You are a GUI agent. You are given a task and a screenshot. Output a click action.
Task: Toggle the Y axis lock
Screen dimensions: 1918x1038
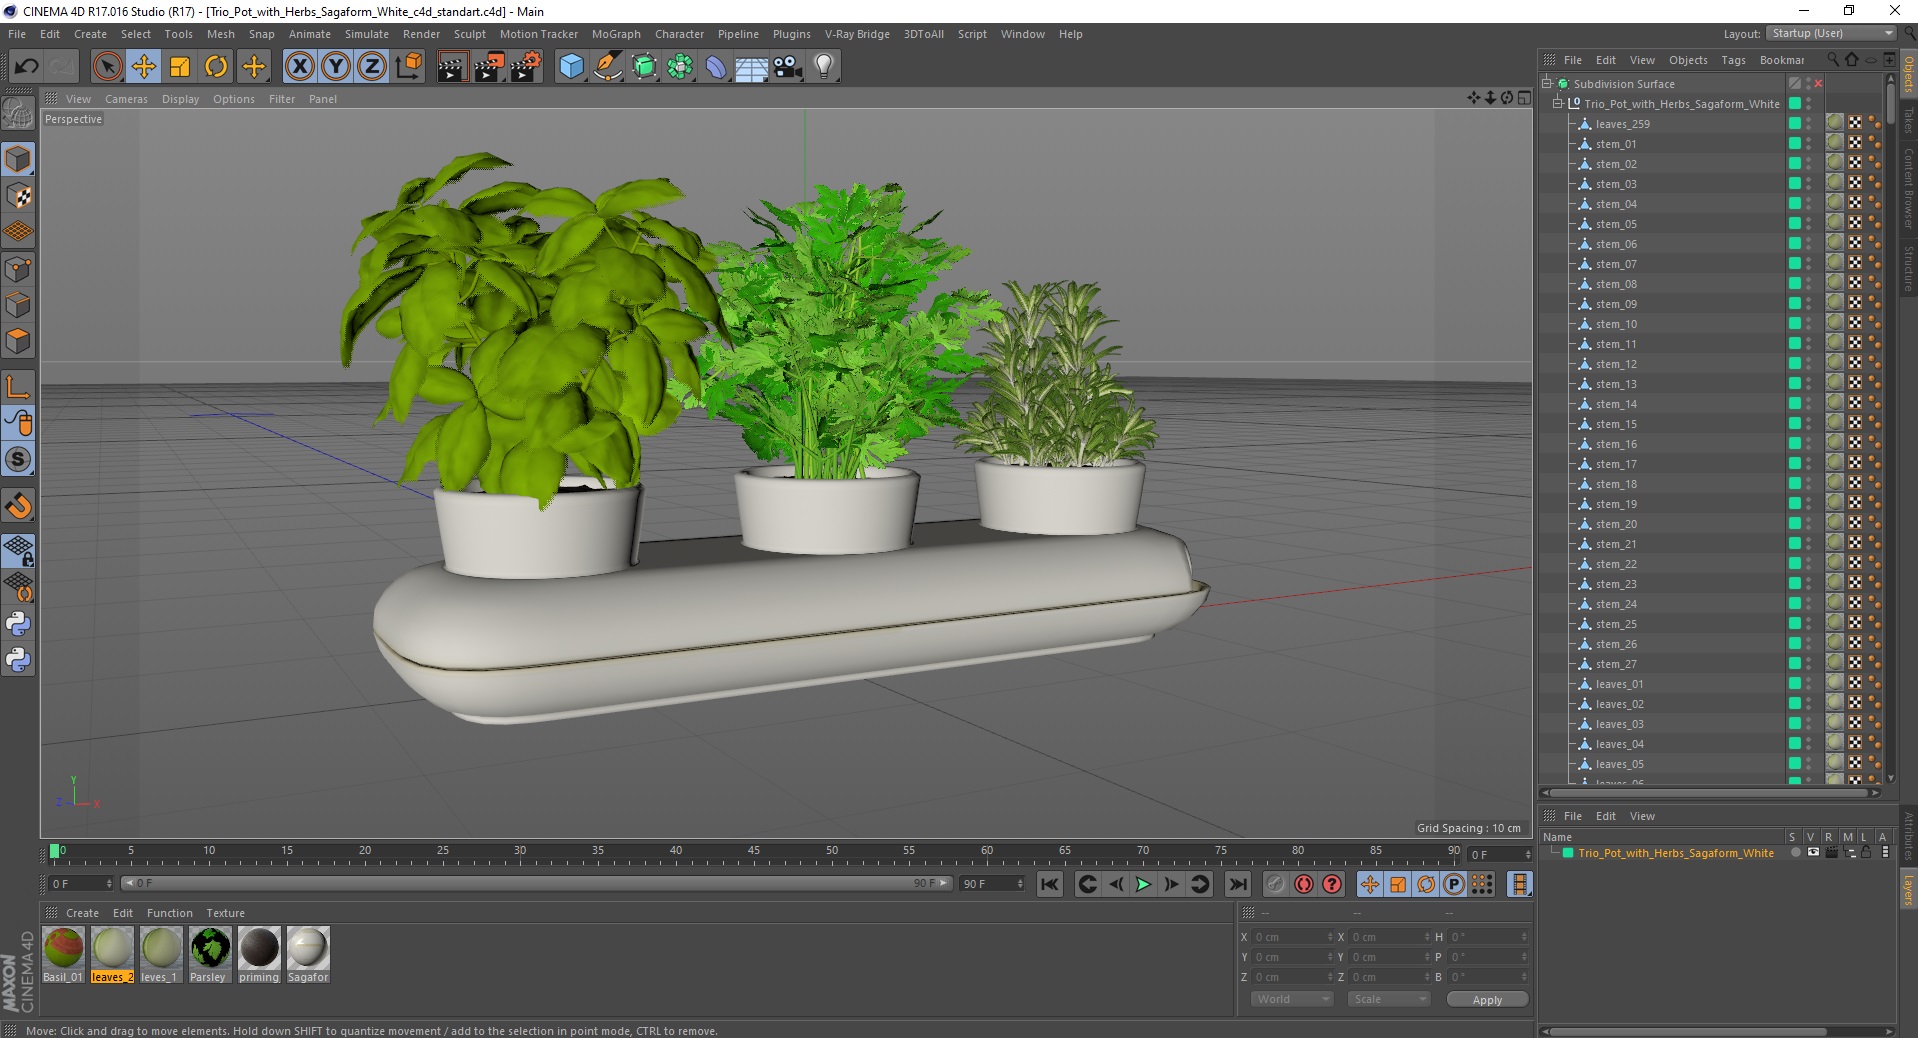tap(336, 67)
